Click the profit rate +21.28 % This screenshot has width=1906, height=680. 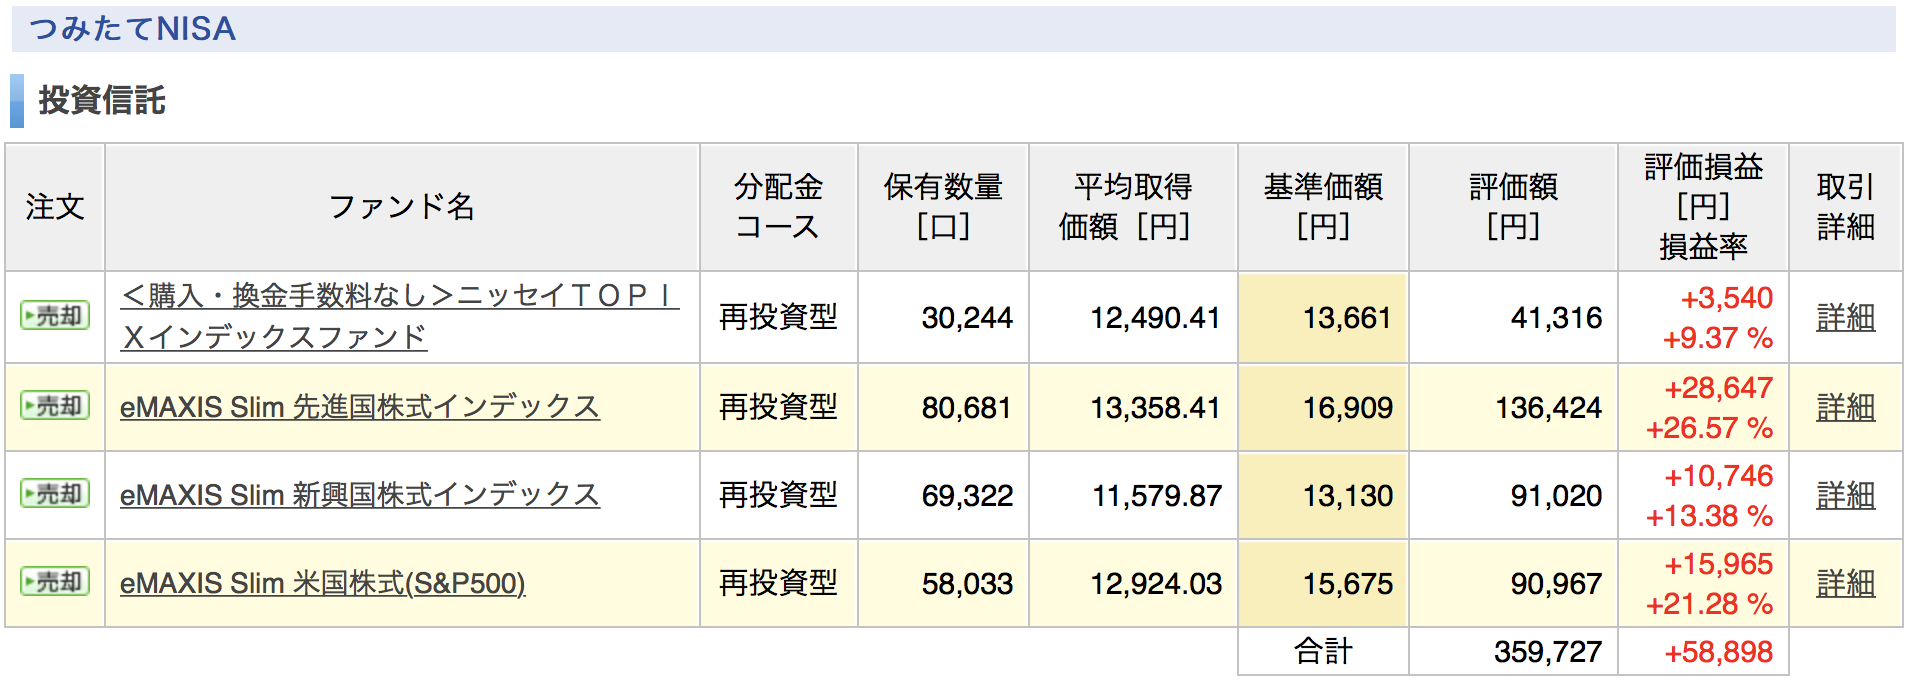point(1710,604)
